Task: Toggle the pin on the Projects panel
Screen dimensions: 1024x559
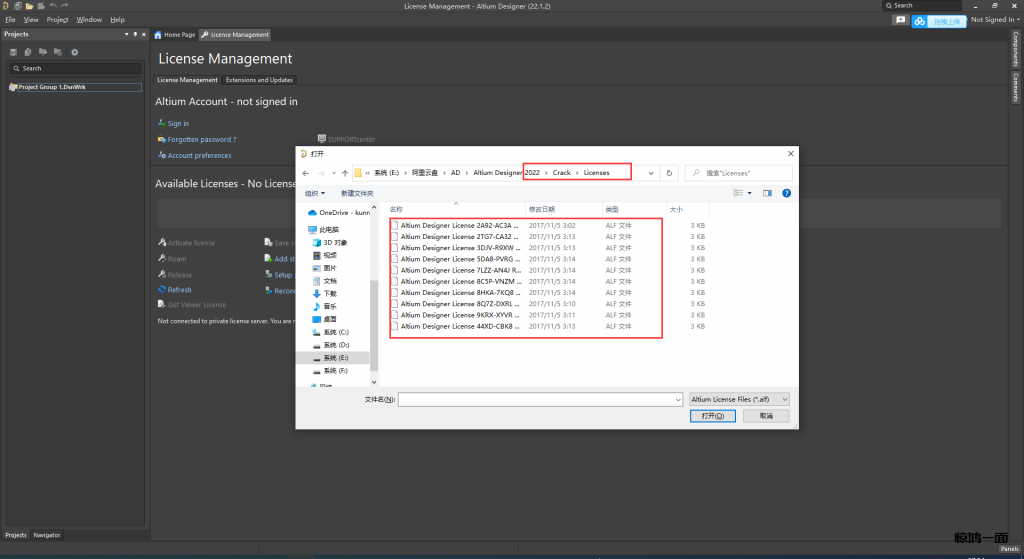Action: pyautogui.click(x=137, y=34)
